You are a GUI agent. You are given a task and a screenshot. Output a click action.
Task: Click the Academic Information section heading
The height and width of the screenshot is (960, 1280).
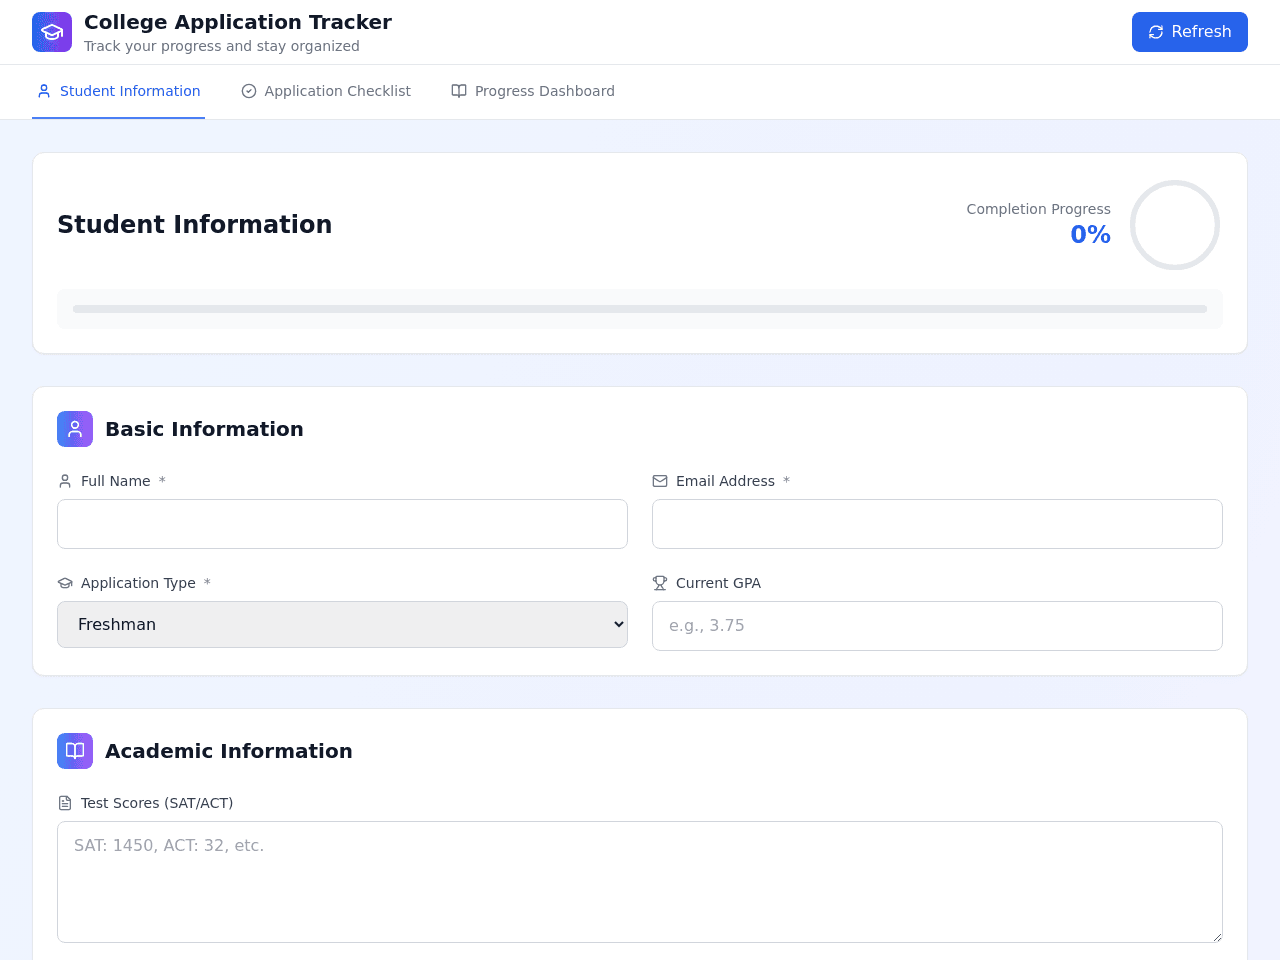[x=229, y=751]
